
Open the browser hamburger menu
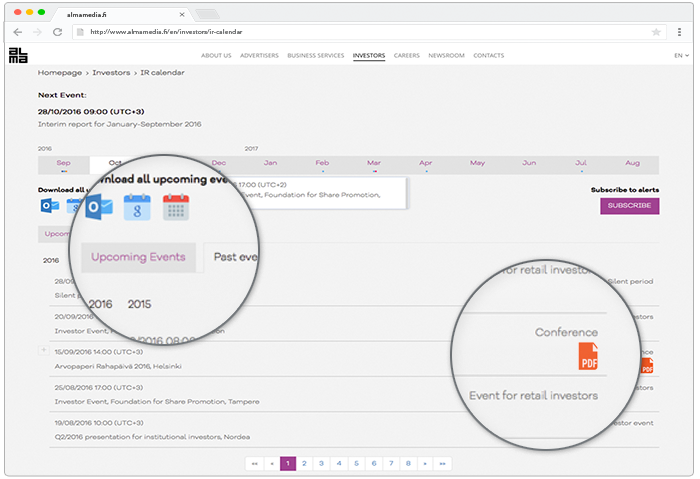676,32
